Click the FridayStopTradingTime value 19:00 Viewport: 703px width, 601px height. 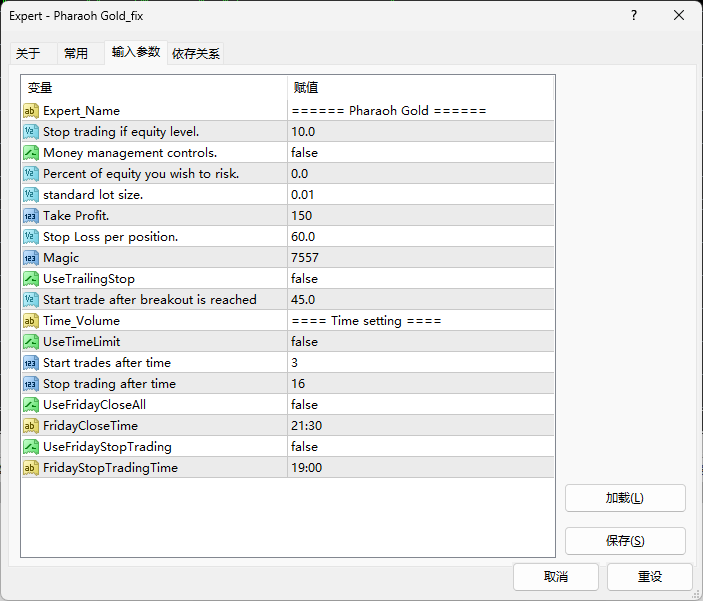(307, 468)
